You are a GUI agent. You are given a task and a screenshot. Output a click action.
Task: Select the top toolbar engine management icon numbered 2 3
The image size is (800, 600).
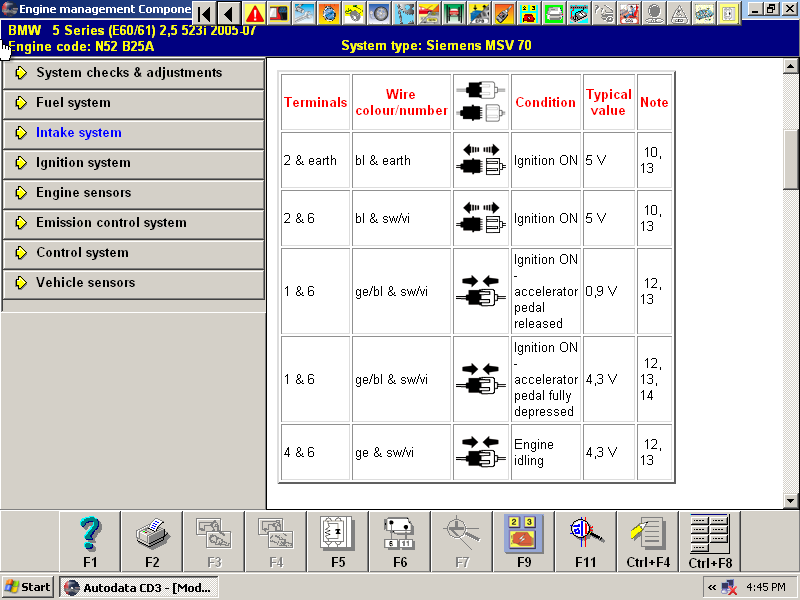[x=530, y=13]
